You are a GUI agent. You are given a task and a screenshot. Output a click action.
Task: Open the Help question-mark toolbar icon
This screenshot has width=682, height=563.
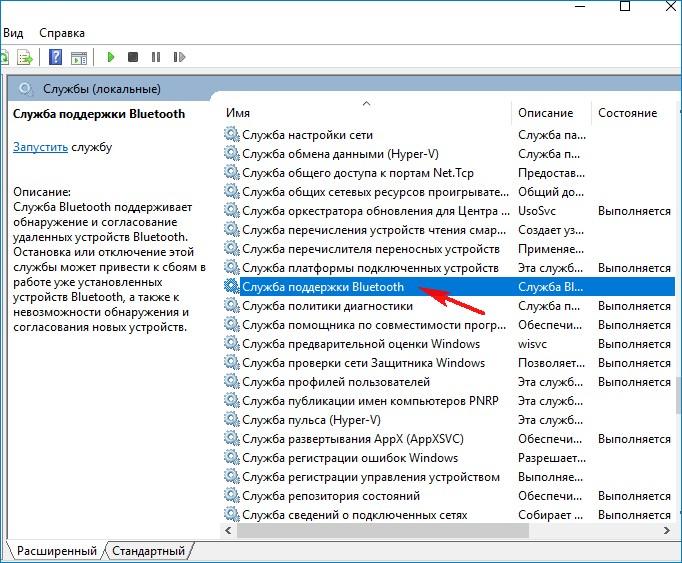coord(55,57)
